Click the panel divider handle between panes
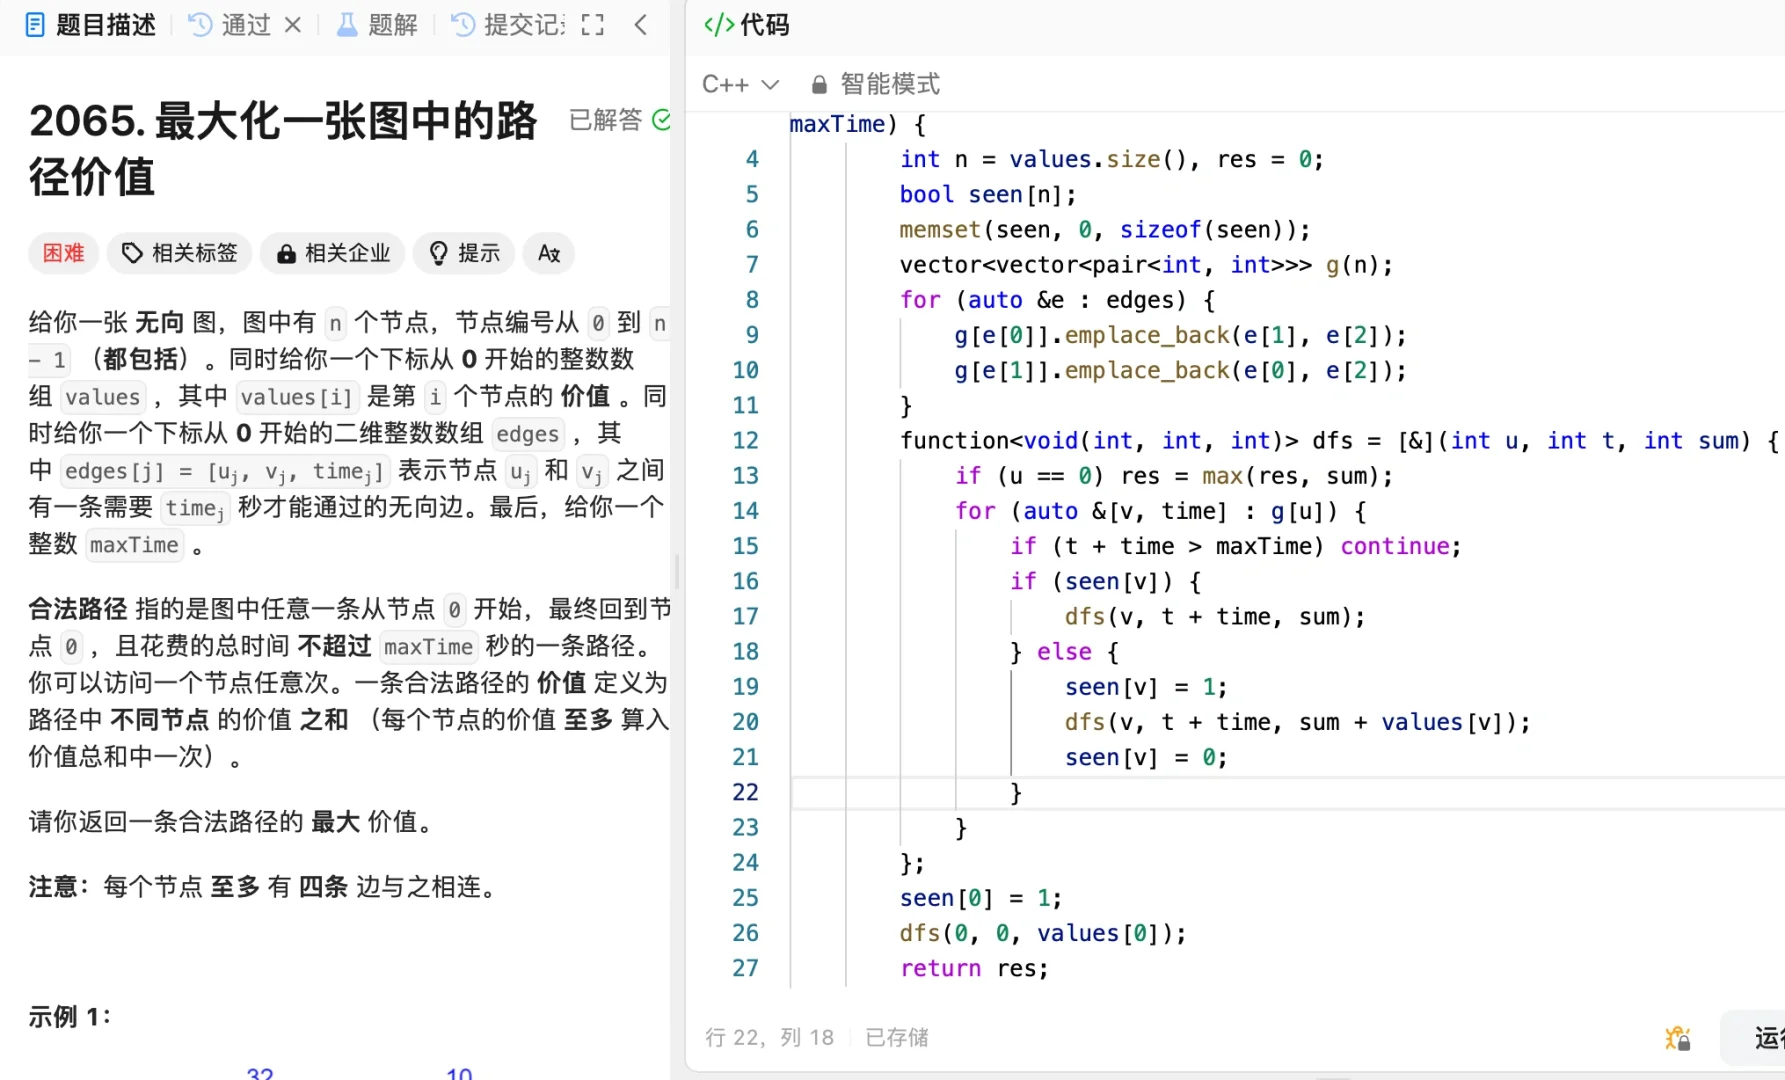 [678, 572]
